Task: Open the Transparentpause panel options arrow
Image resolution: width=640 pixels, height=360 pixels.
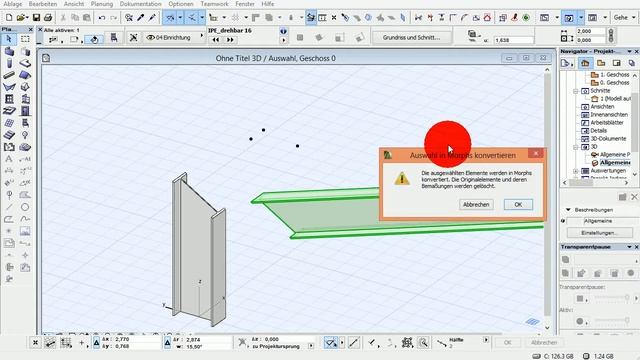Action: 629,247
